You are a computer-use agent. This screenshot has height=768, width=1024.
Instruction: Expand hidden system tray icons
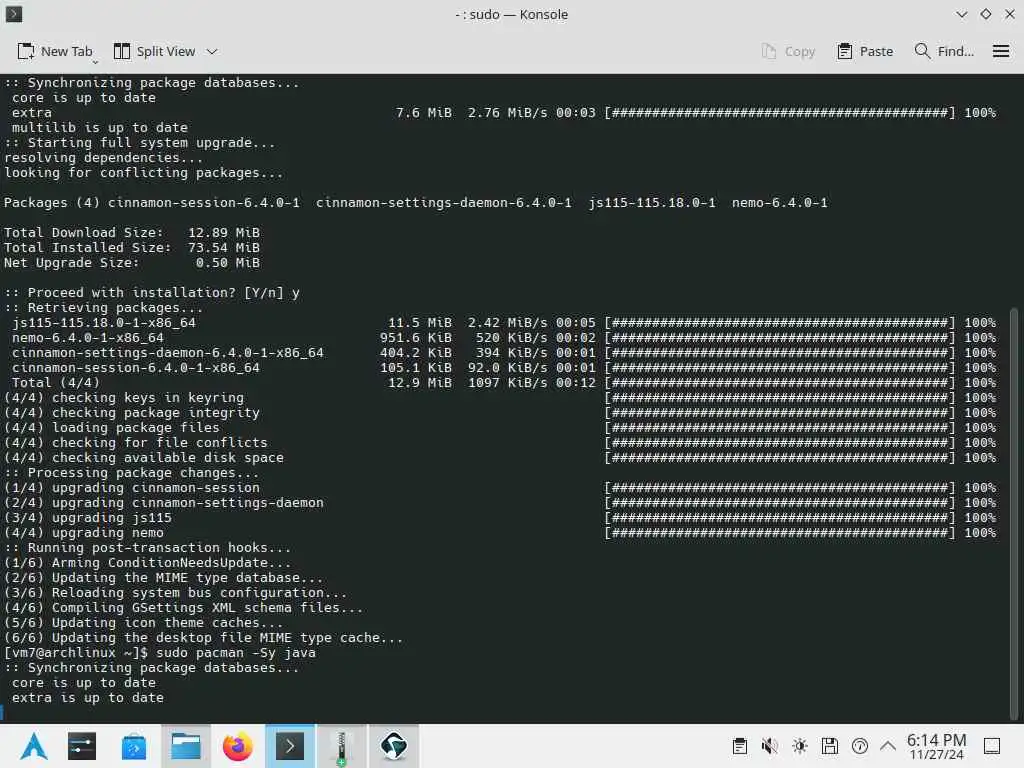[888, 746]
